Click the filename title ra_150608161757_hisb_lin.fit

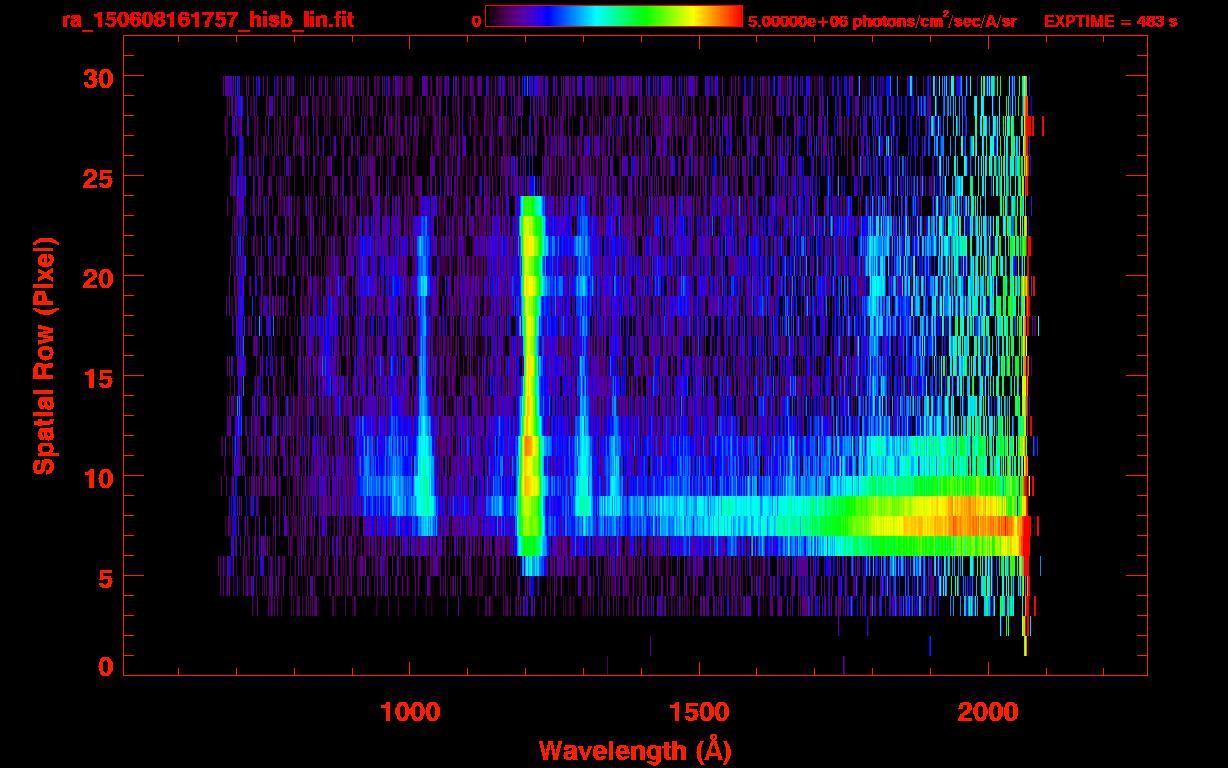pyautogui.click(x=207, y=20)
